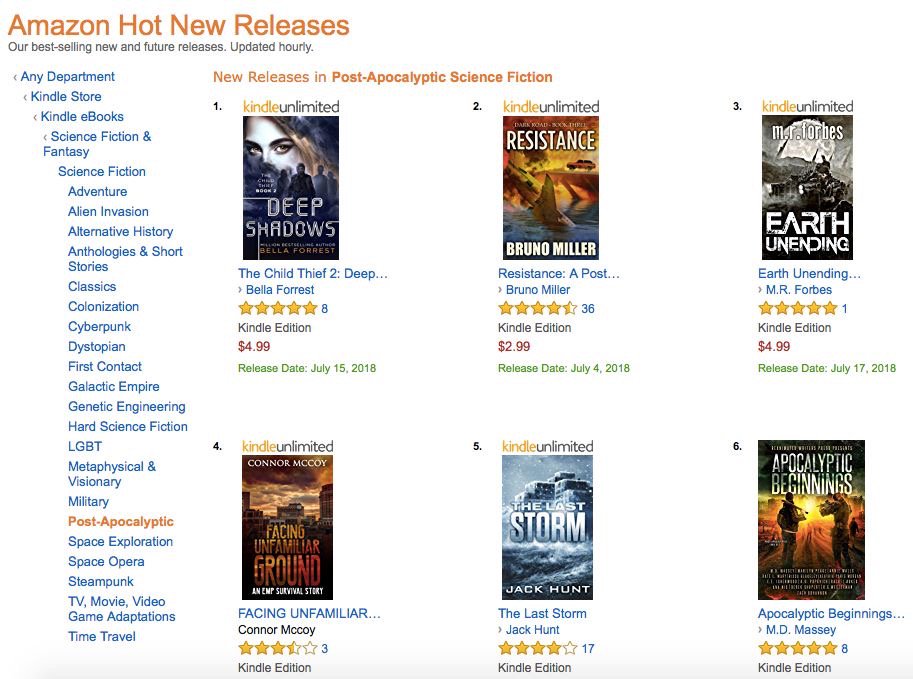This screenshot has height=679, width=913.
Task: Open Earth Unending book cover
Action: pyautogui.click(x=807, y=188)
